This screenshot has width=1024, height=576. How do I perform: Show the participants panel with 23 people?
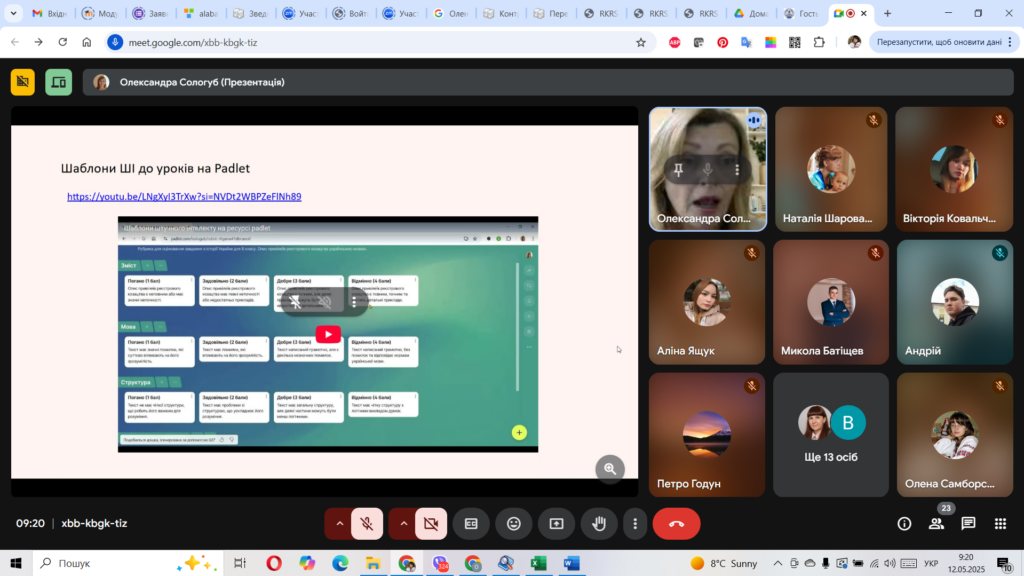pyautogui.click(x=936, y=524)
